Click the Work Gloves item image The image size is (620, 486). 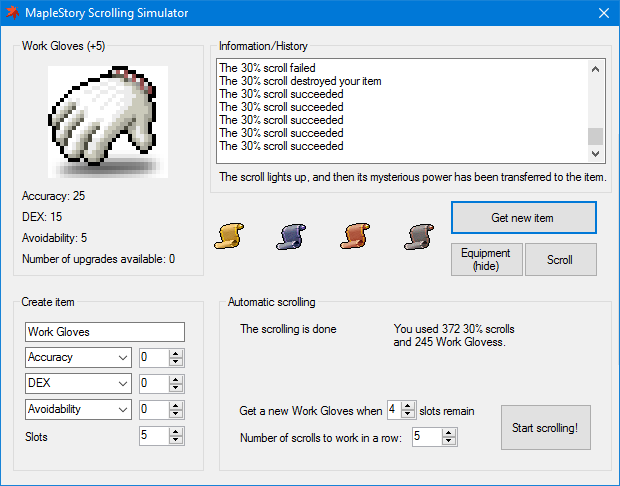[x=108, y=121]
